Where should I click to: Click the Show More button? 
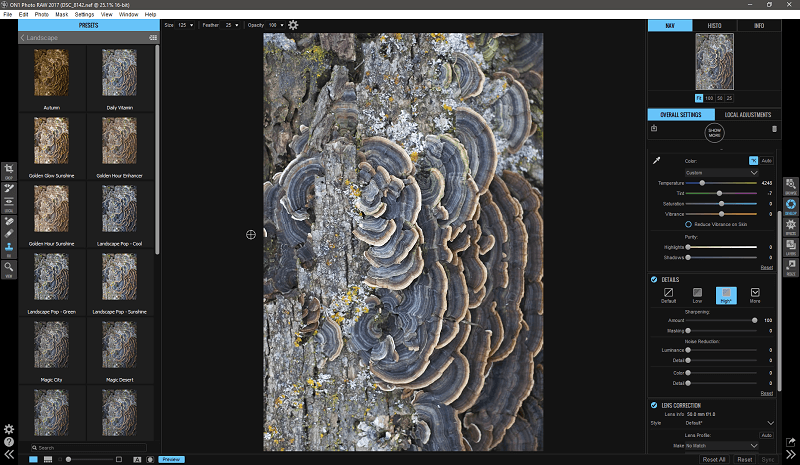tap(715, 132)
